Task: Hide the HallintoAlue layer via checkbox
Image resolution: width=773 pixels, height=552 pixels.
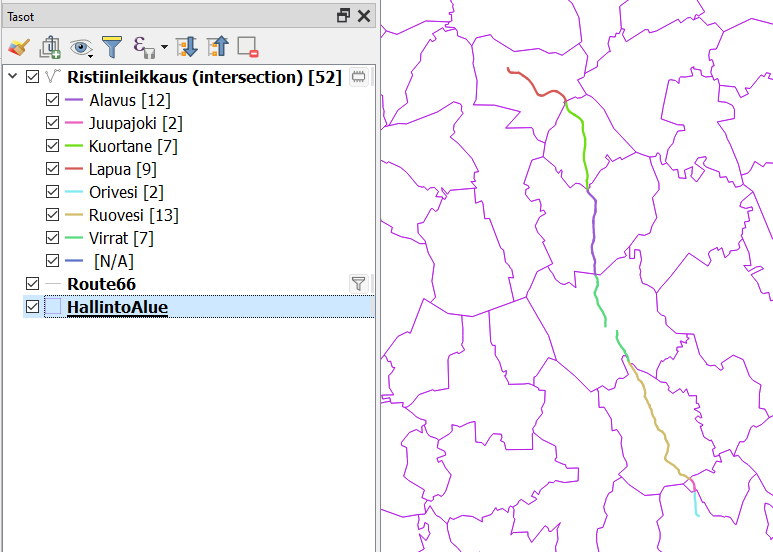Action: (33, 307)
